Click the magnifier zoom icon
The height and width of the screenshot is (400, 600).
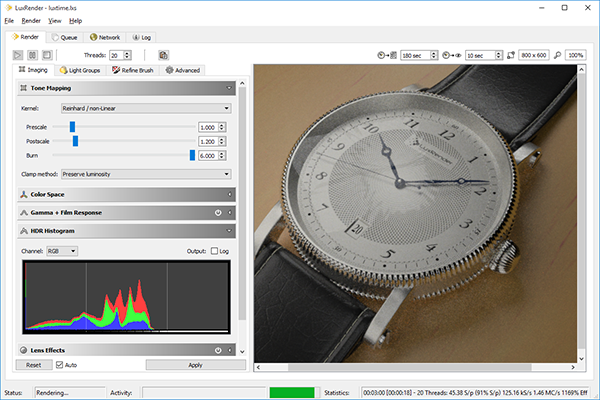point(557,55)
